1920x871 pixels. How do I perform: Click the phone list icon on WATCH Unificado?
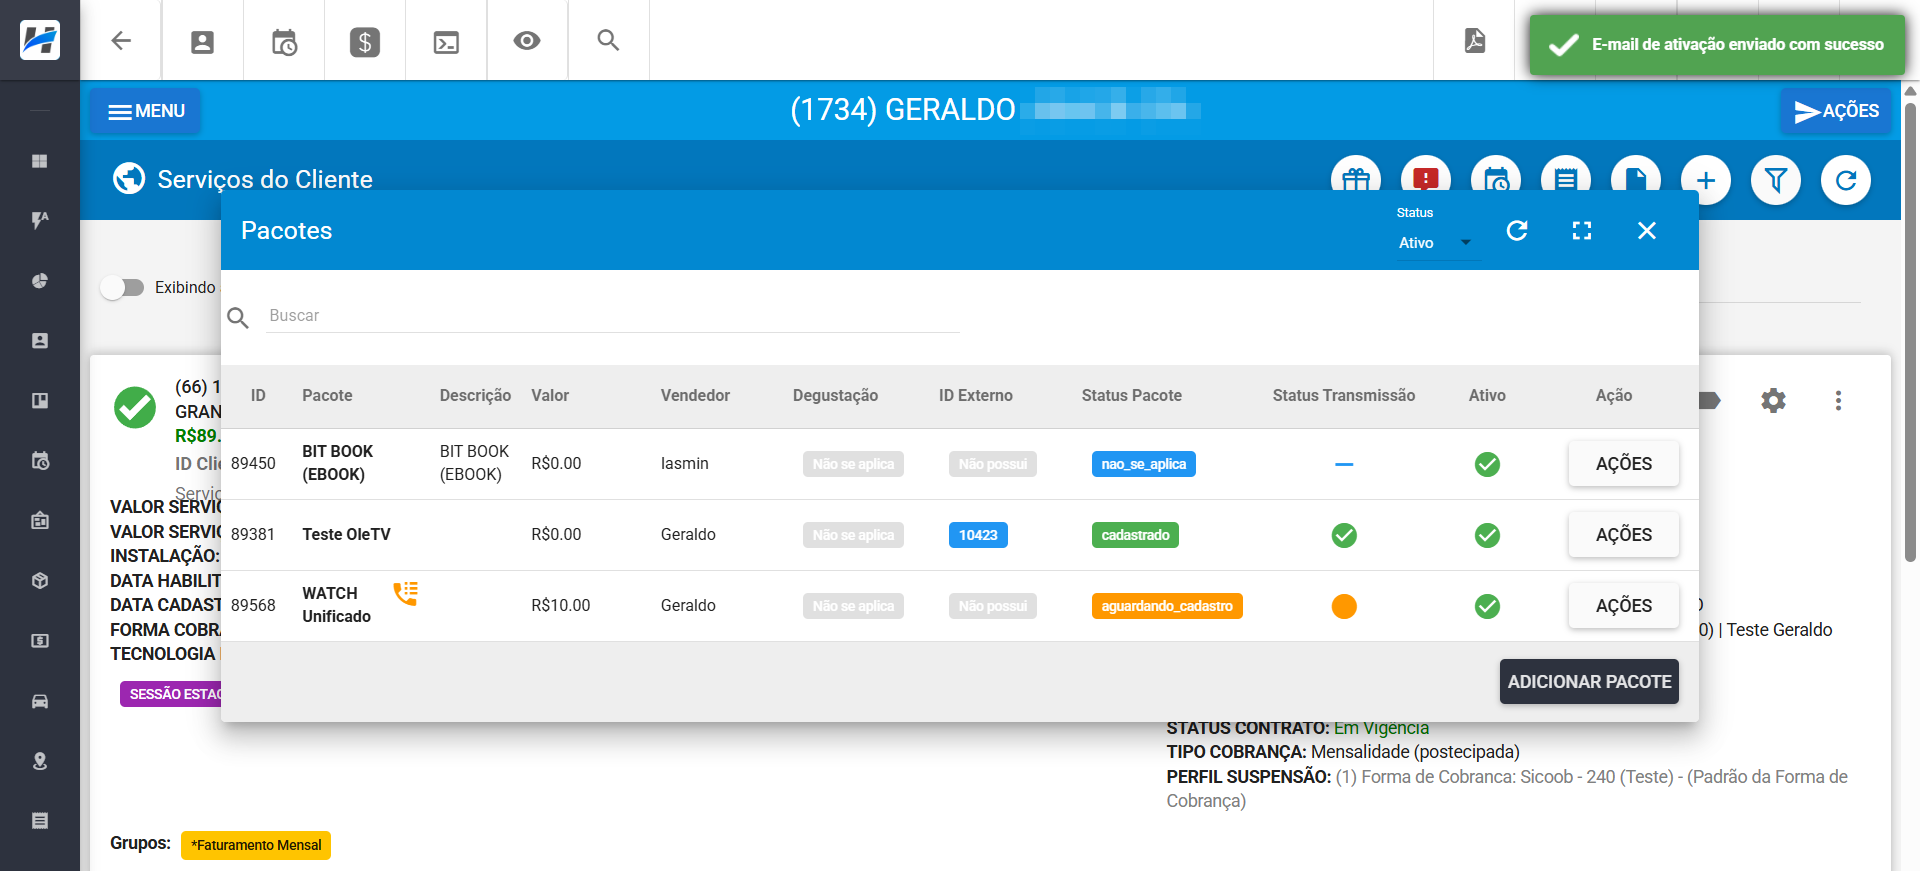click(x=405, y=593)
